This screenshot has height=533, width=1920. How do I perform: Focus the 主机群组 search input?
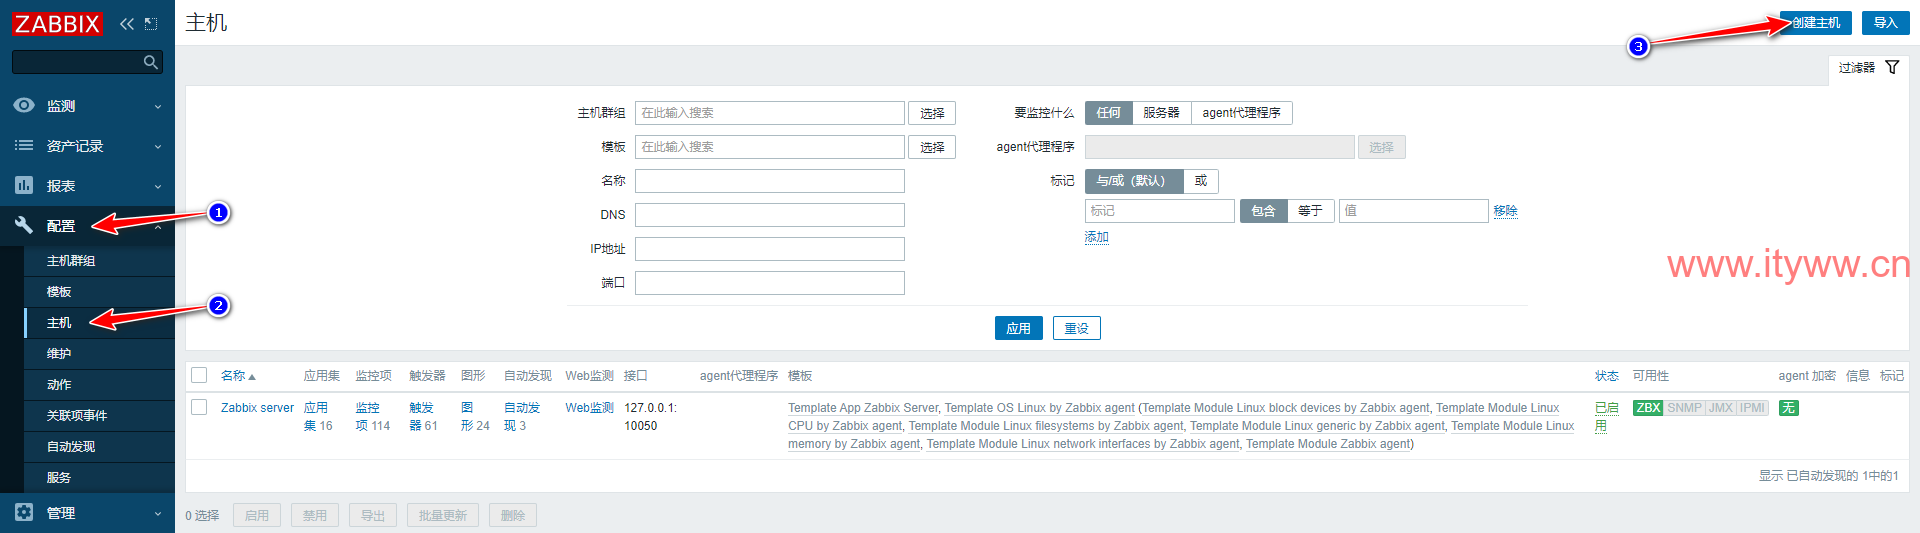coord(769,113)
